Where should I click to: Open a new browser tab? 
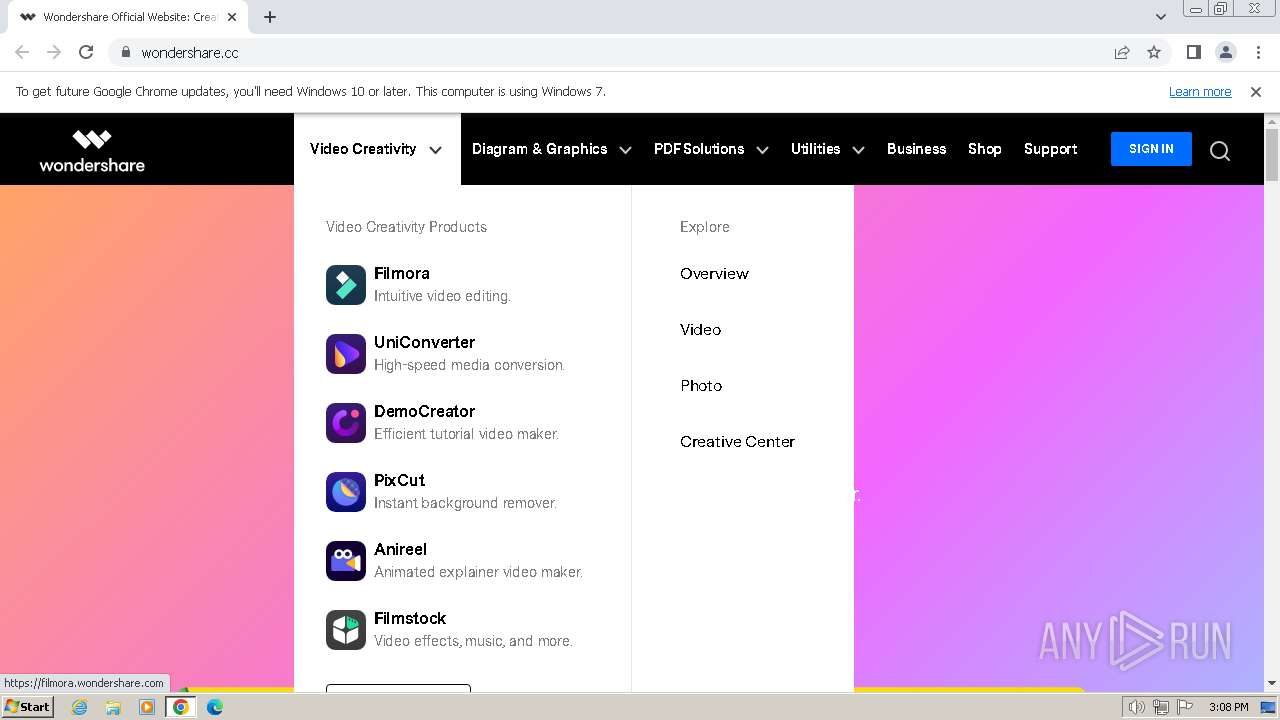(270, 17)
